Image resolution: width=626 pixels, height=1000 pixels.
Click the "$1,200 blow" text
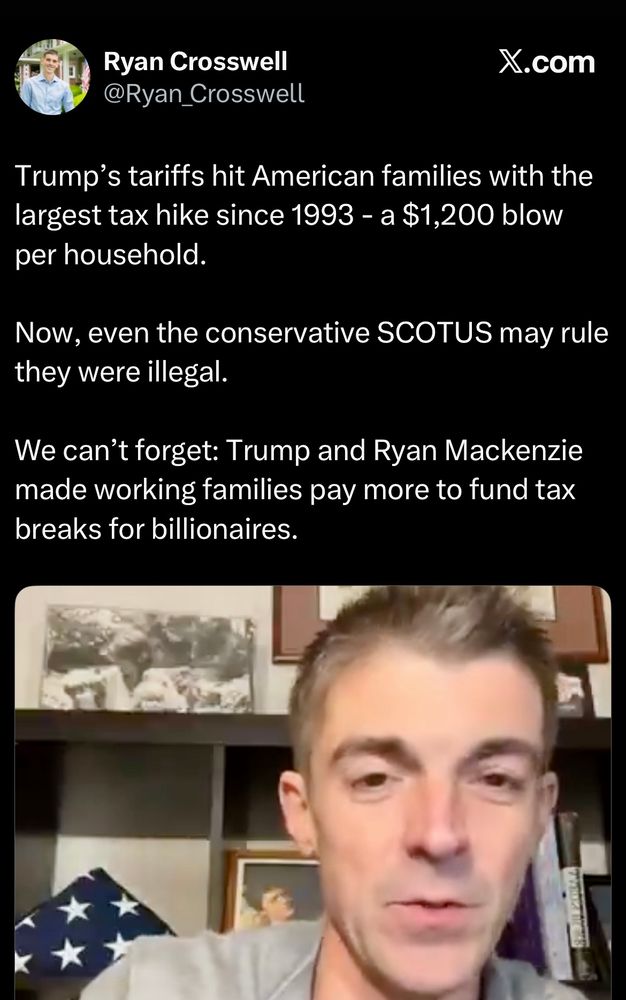coord(483,216)
